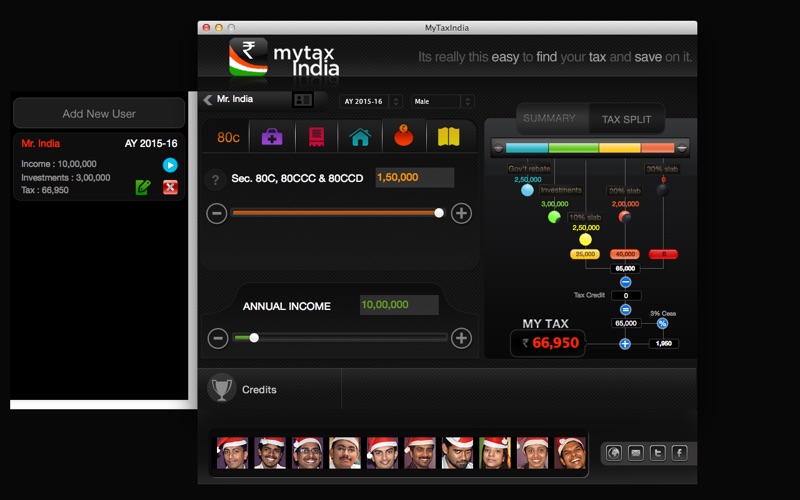Image resolution: width=800 pixels, height=500 pixels.
Task: Open the purple medical kit tab
Action: tap(272, 137)
